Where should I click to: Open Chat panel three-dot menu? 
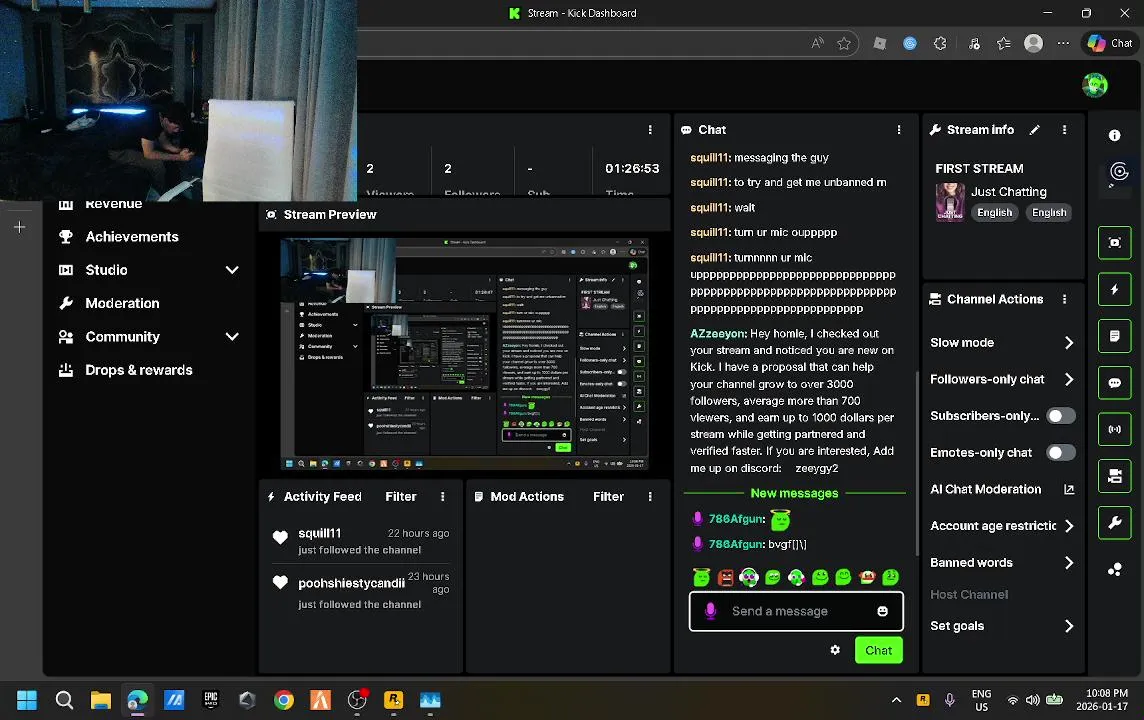[898, 130]
